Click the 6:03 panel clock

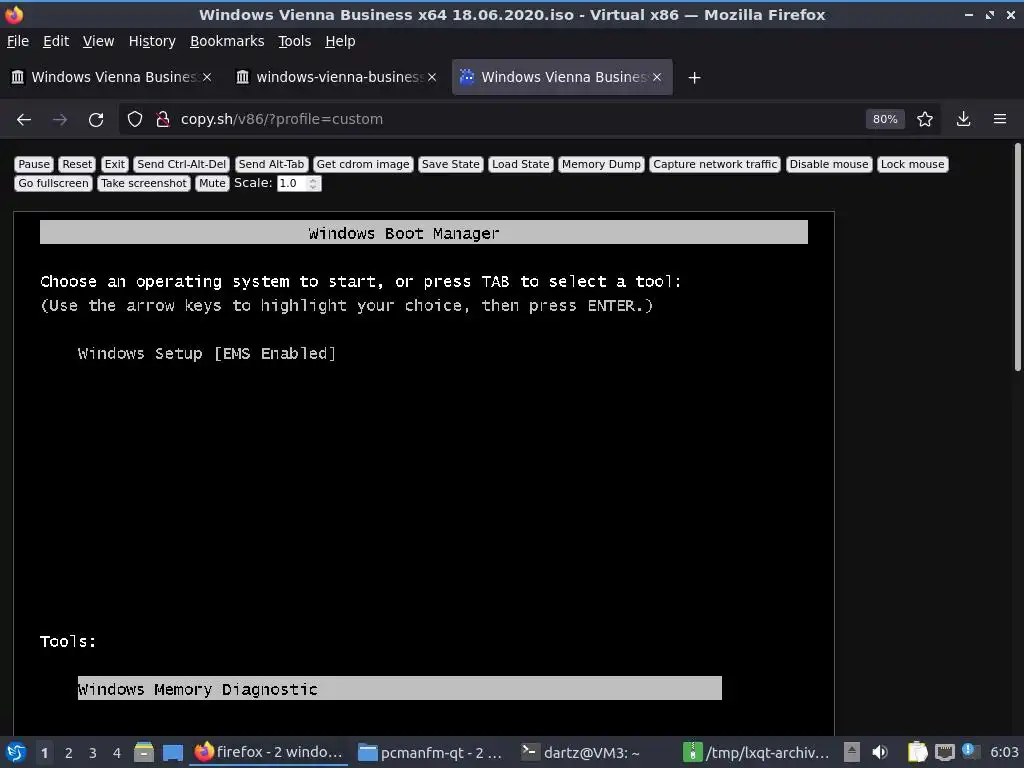pos(1004,753)
